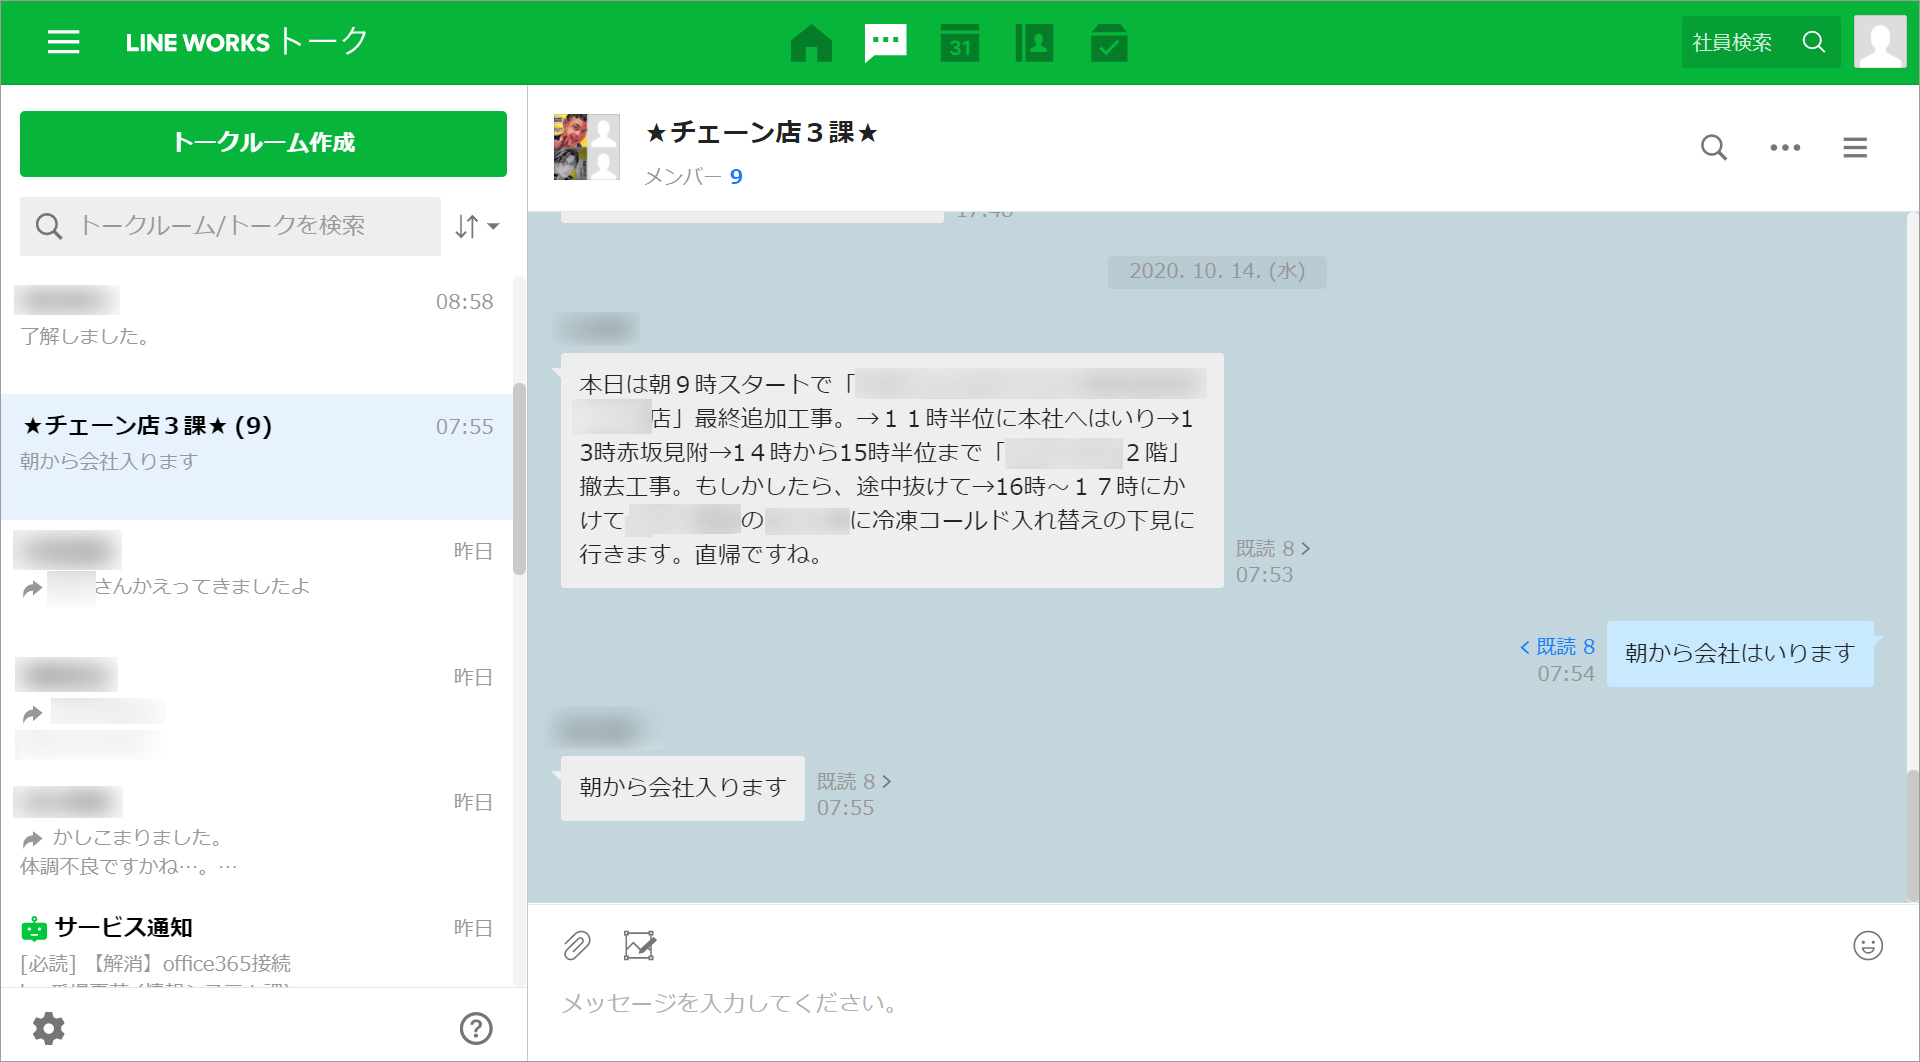Click the トークルーム作成 button
1920x1062 pixels.
pyautogui.click(x=263, y=143)
